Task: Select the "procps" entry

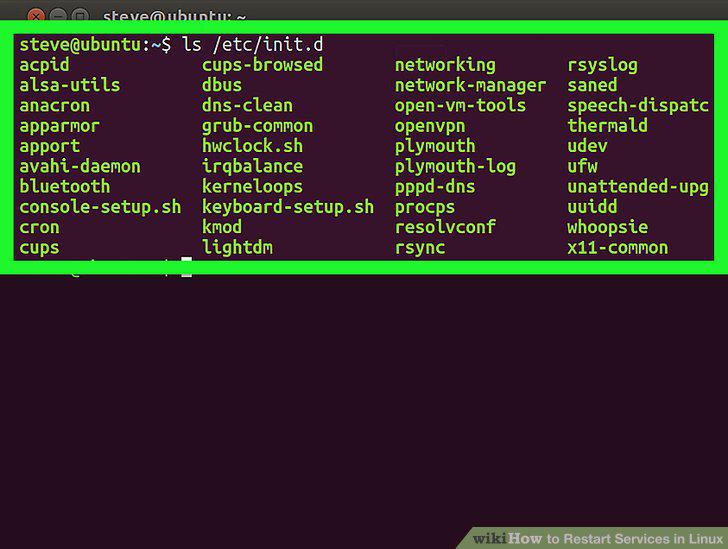Action: click(425, 208)
